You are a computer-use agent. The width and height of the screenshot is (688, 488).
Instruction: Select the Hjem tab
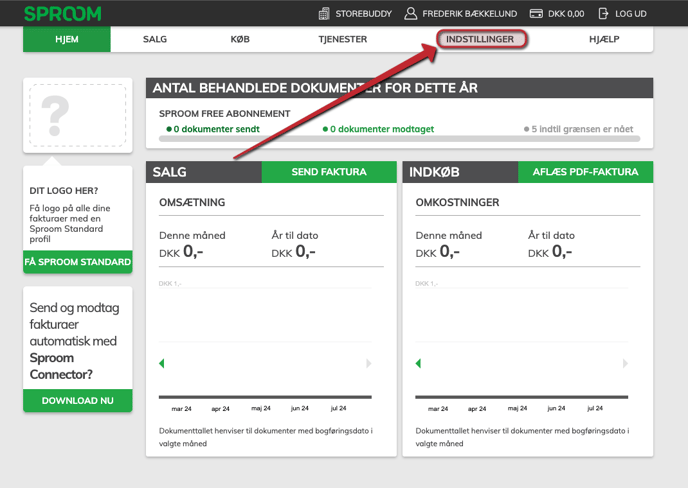(67, 39)
